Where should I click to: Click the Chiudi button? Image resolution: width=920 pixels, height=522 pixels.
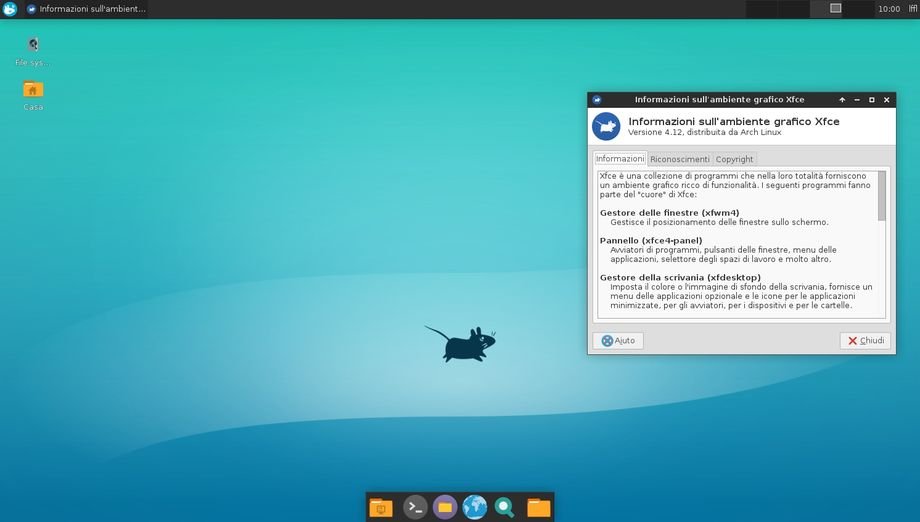865,341
